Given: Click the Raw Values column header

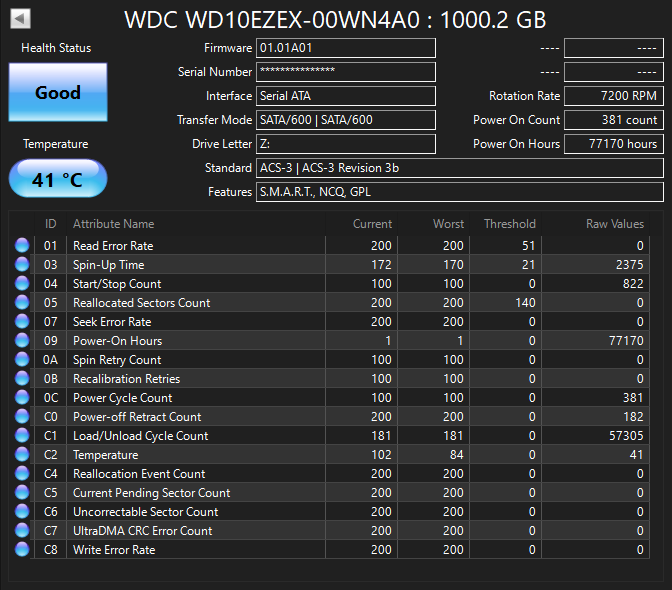Looking at the screenshot, I should coord(595,224).
